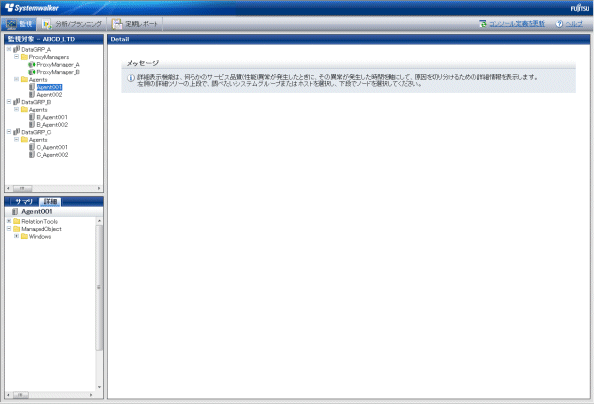Open the 定期レポート tab

(x=134, y=24)
